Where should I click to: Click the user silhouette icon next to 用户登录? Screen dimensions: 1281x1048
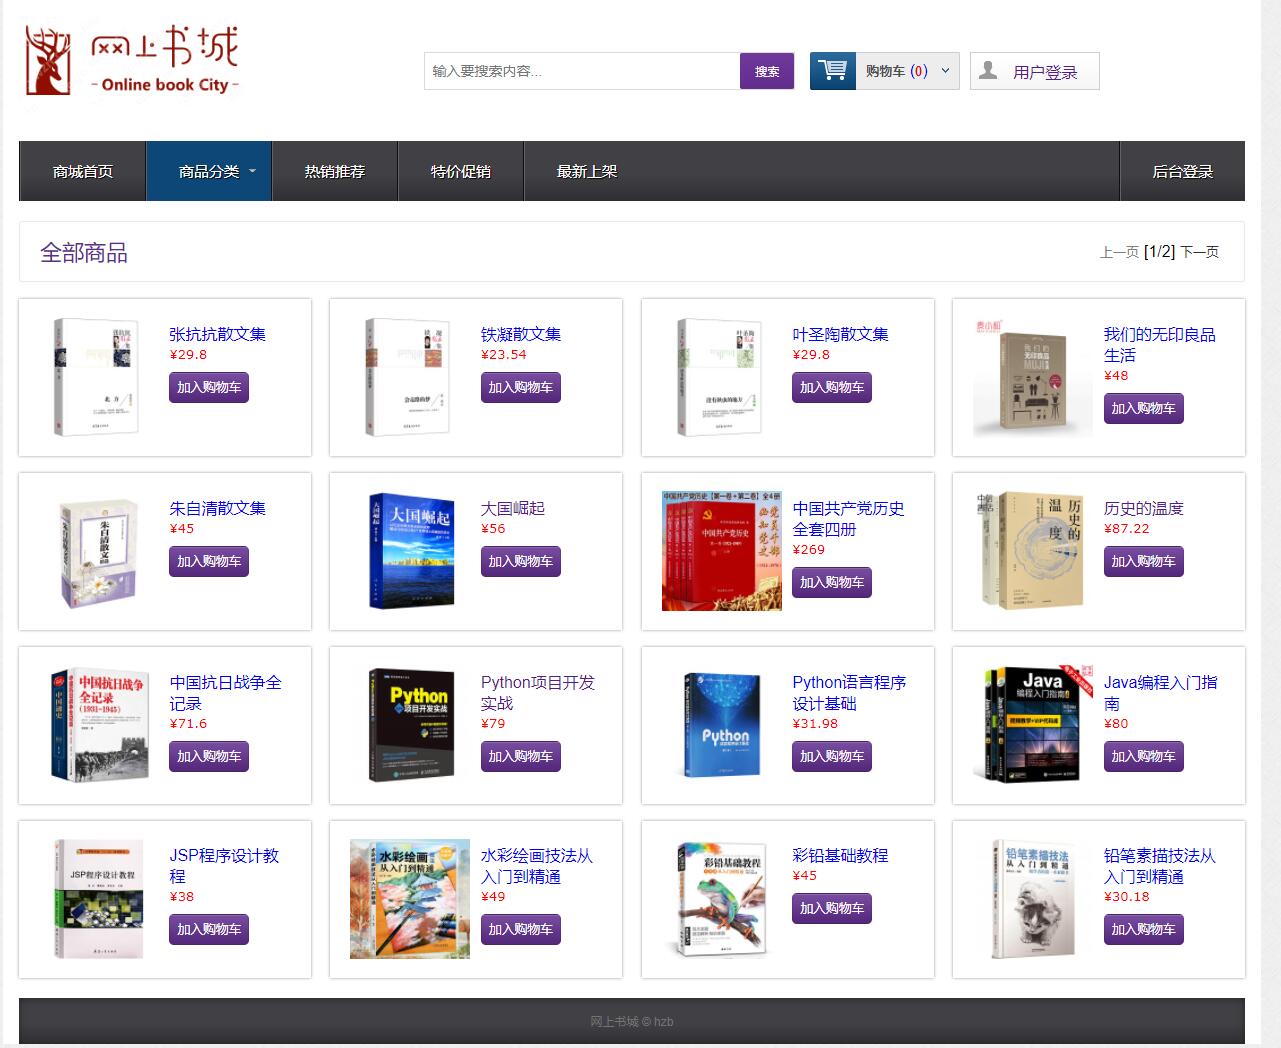(989, 70)
